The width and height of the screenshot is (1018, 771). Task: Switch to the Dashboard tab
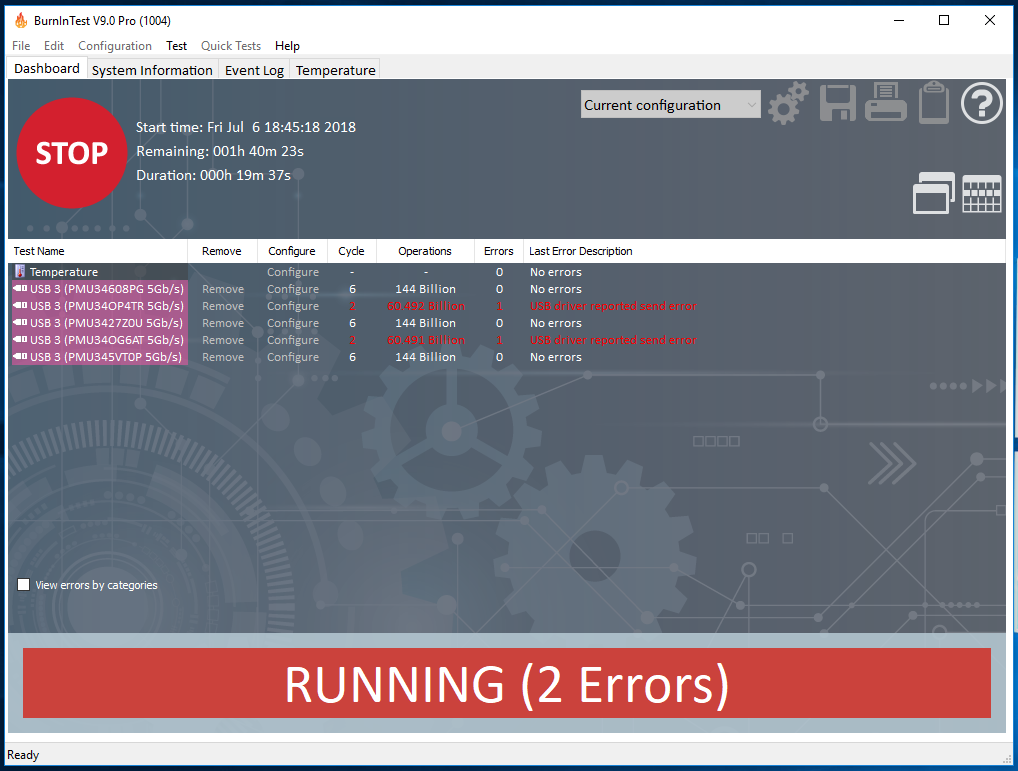47,68
